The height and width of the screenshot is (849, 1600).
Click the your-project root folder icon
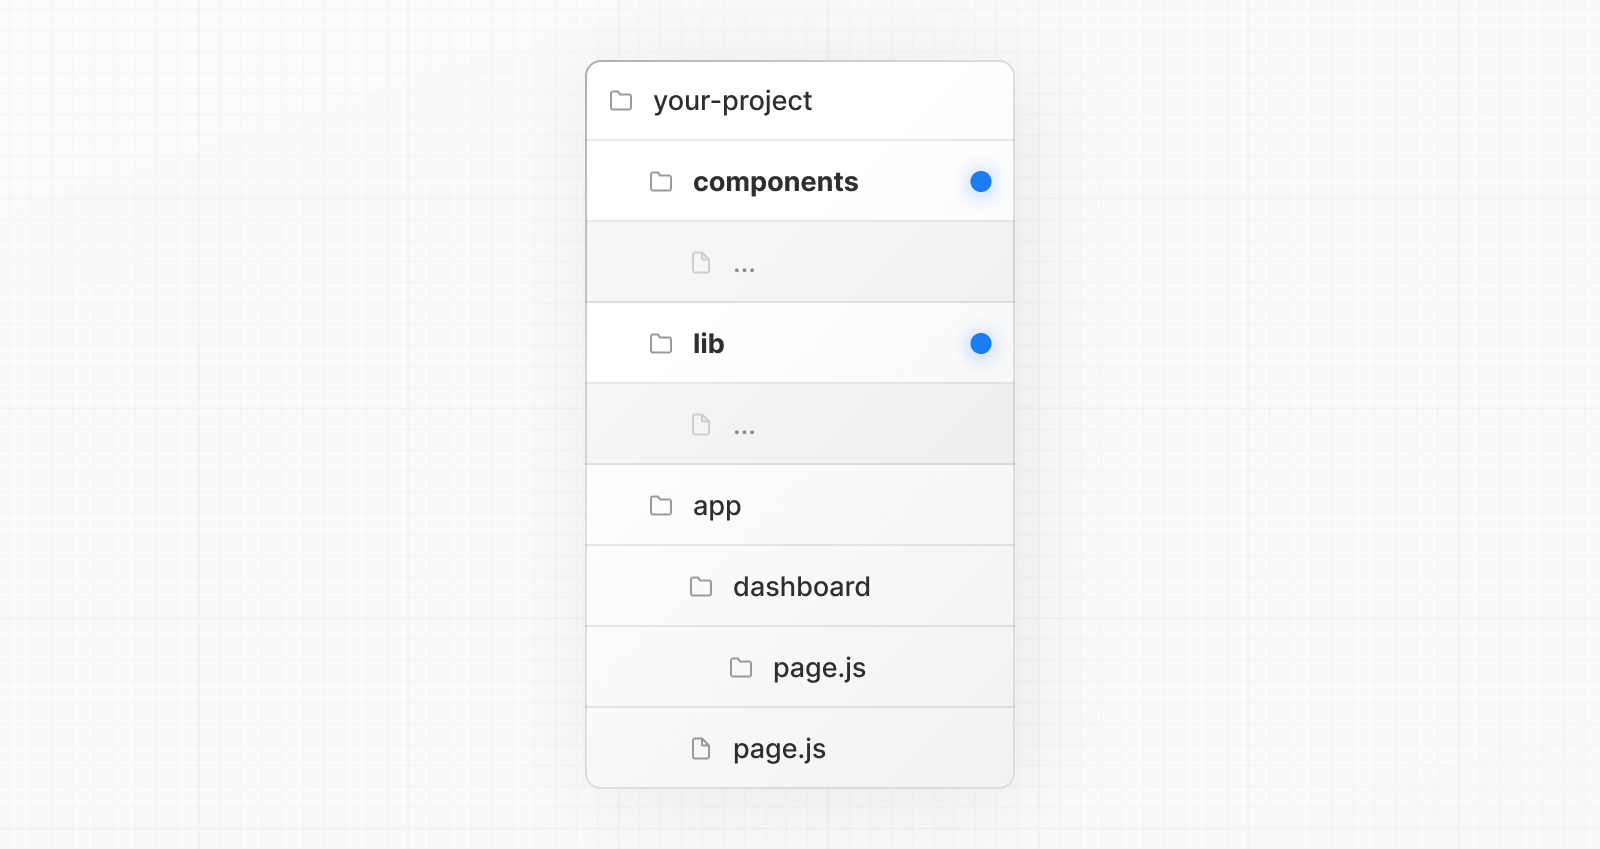[x=621, y=101]
